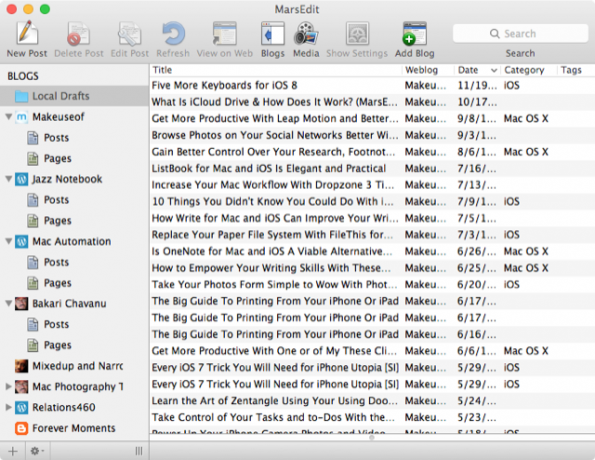Click the View on Web icon
This screenshot has width=595, height=460.
(224, 33)
